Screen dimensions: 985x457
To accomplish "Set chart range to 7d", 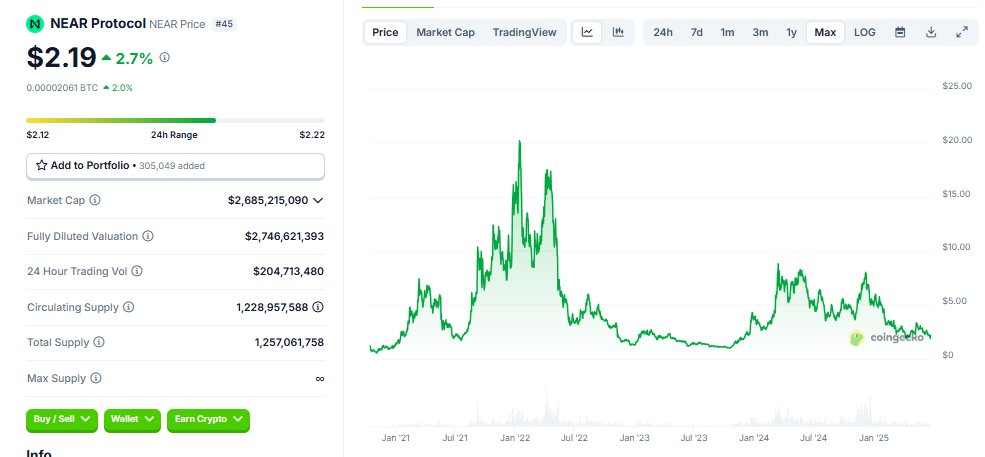I will click(697, 32).
